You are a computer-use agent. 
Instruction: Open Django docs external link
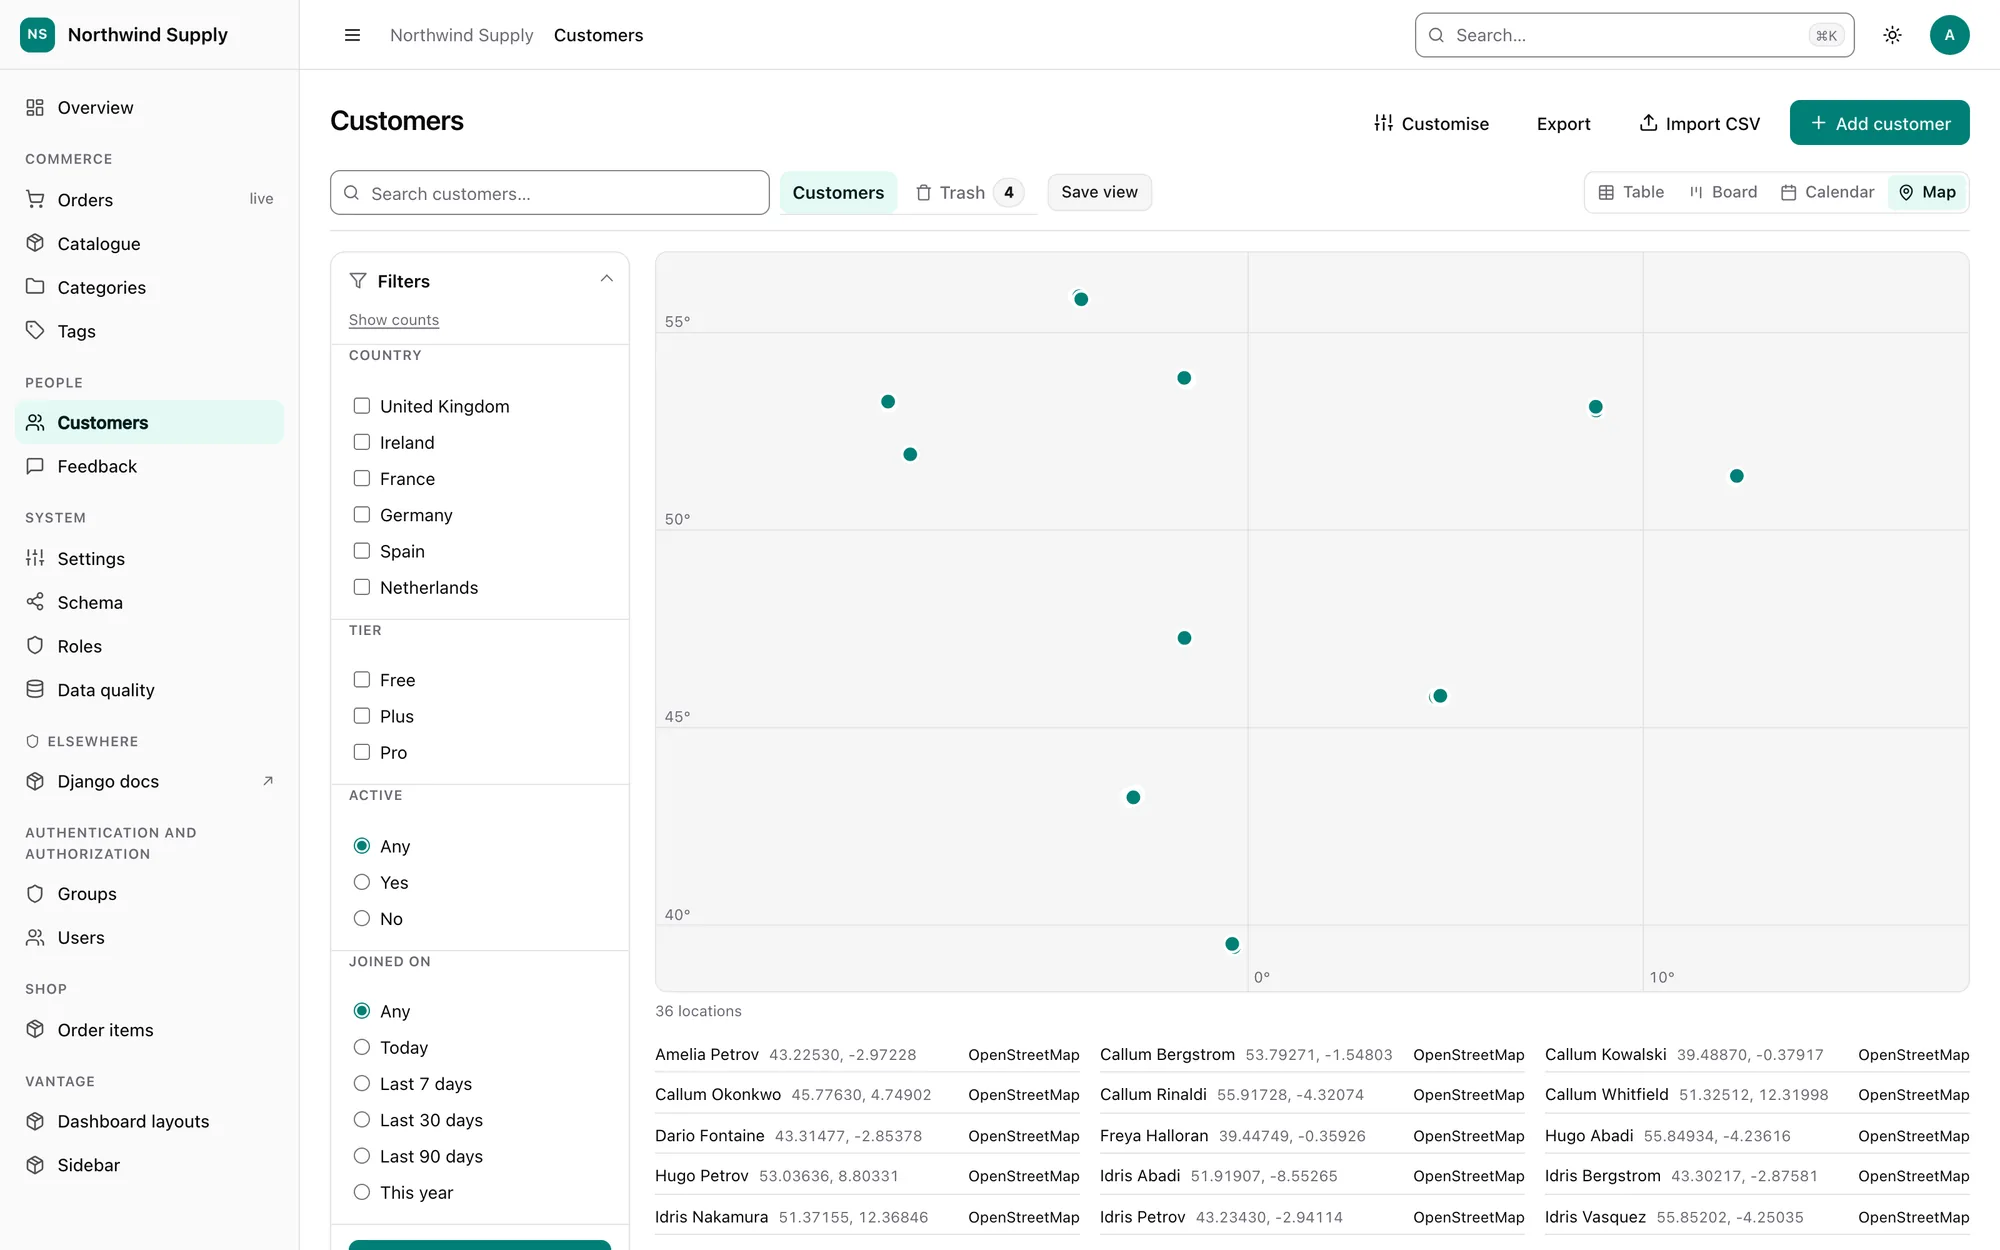click(150, 781)
